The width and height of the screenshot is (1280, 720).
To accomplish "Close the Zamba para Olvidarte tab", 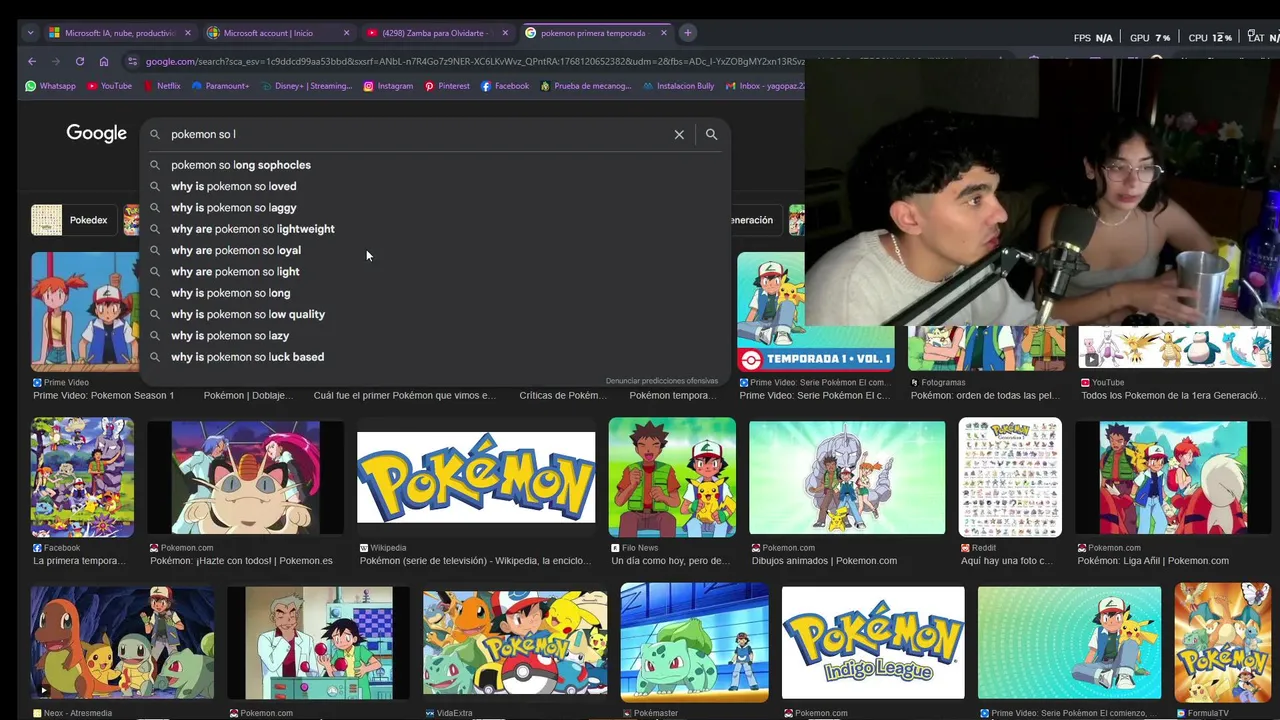I will 504,33.
